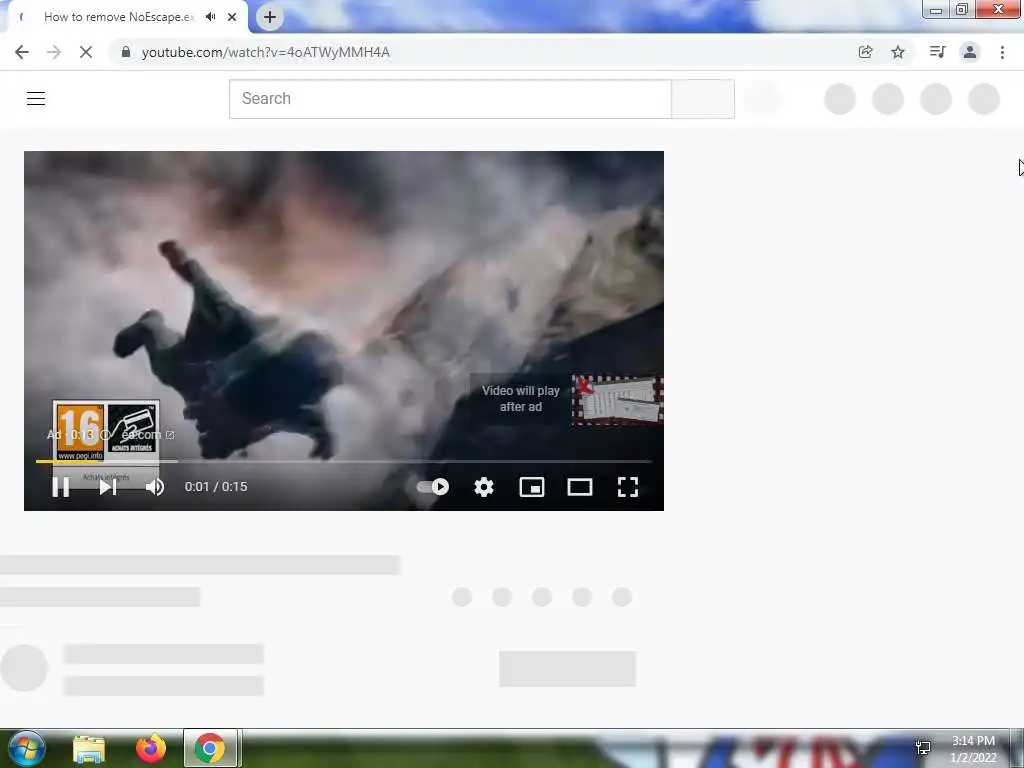
Task: Open Windows Explorer from taskbar
Action: click(89, 748)
